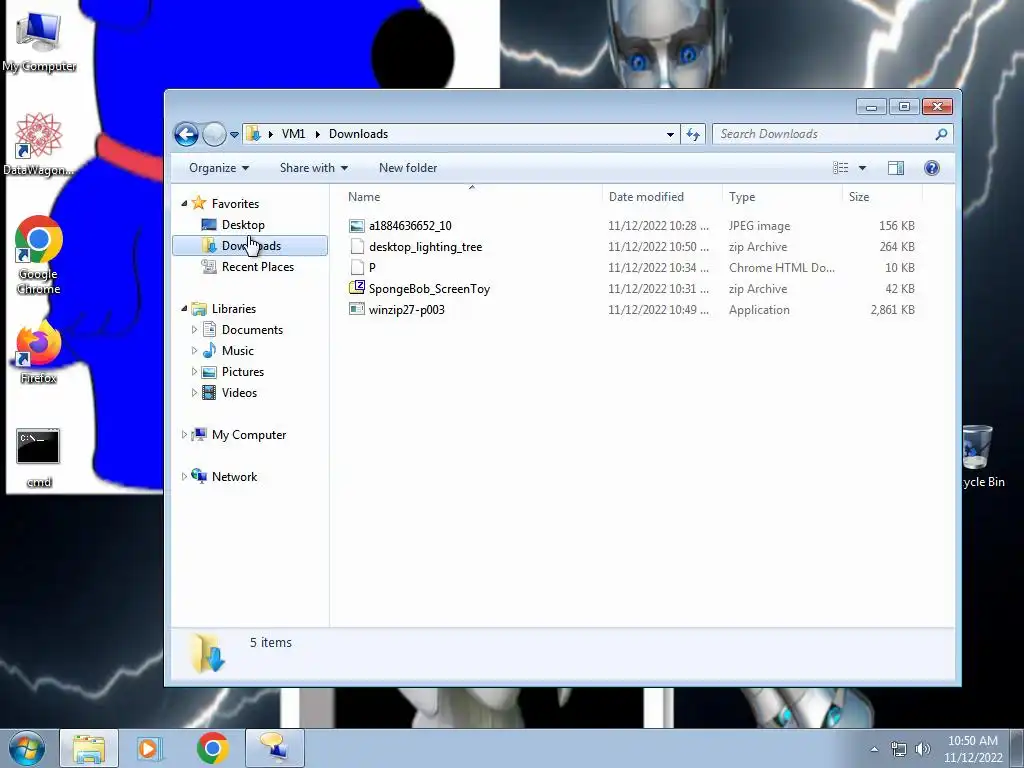1024x768 pixels.
Task: Open the Recycle Bin desktop icon
Action: pyautogui.click(x=982, y=456)
